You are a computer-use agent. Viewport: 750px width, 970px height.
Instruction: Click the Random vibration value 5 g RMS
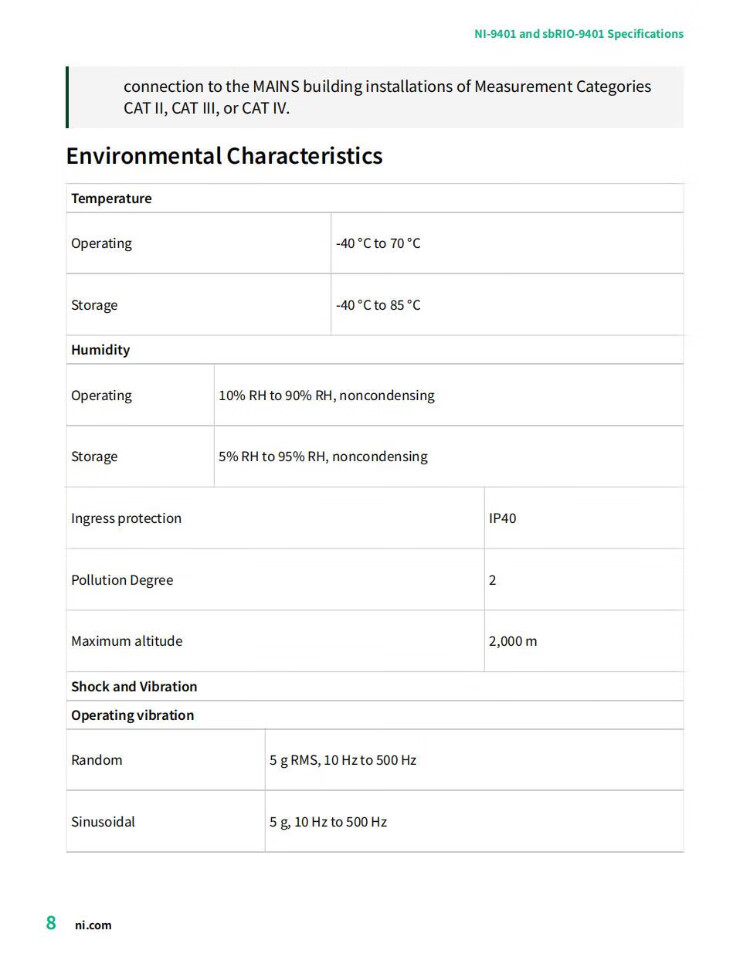click(343, 761)
